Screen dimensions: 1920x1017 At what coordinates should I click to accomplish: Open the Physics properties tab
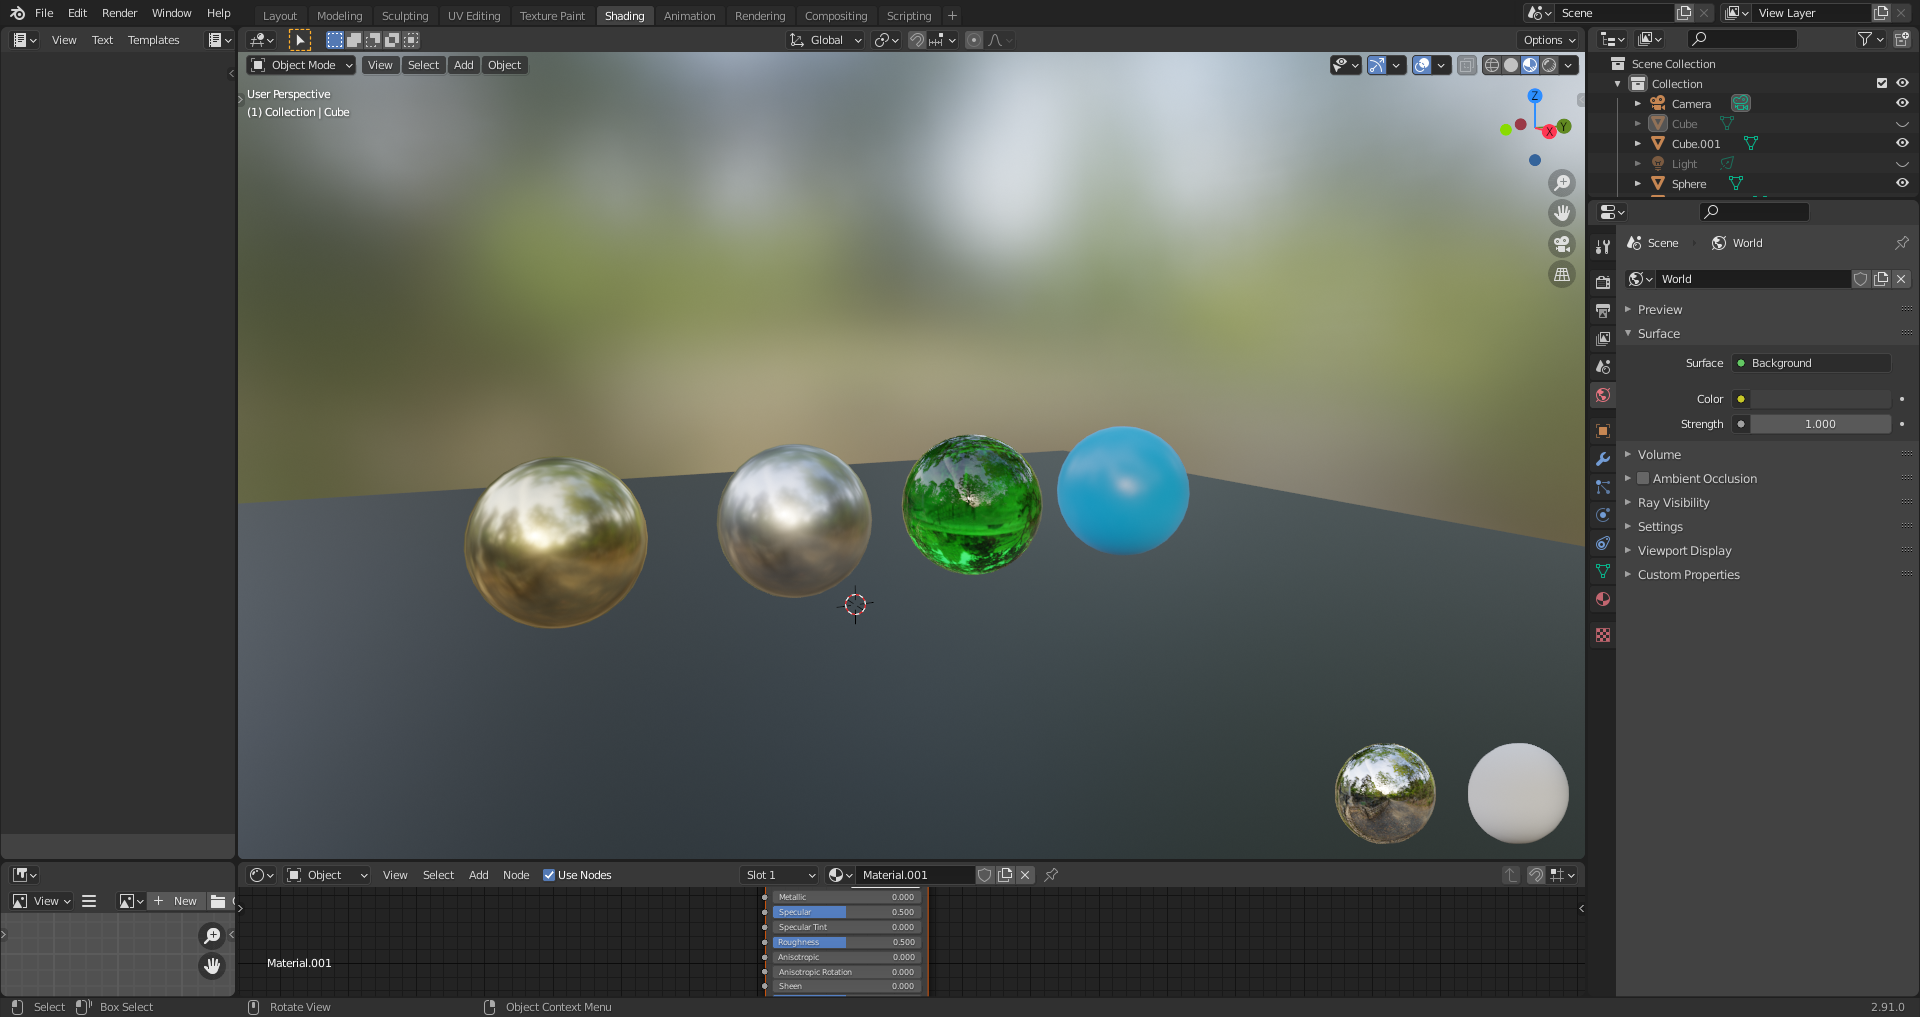pyautogui.click(x=1603, y=515)
